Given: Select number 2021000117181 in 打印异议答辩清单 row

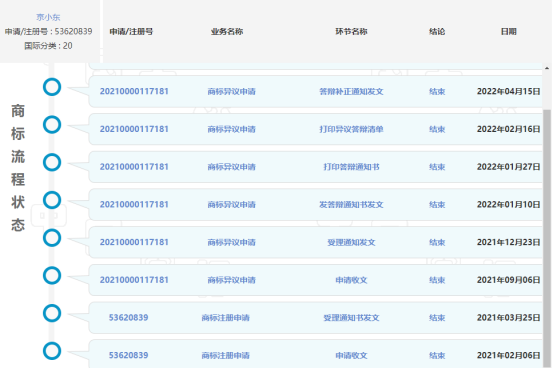Looking at the screenshot, I should pos(134,129).
